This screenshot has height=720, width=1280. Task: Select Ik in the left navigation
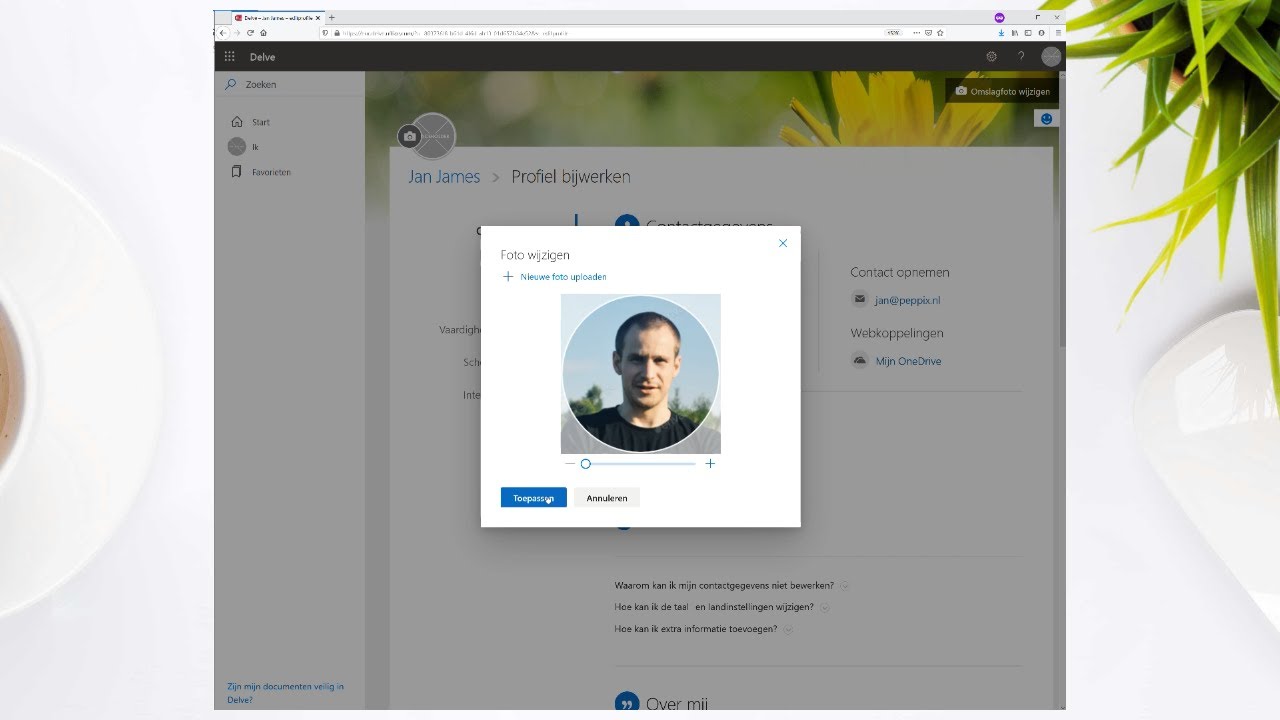(x=255, y=147)
